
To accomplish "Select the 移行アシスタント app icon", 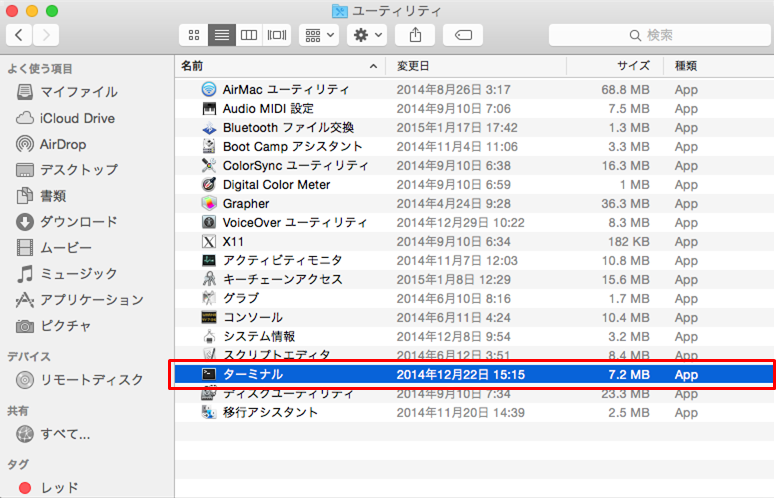I will 209,412.
